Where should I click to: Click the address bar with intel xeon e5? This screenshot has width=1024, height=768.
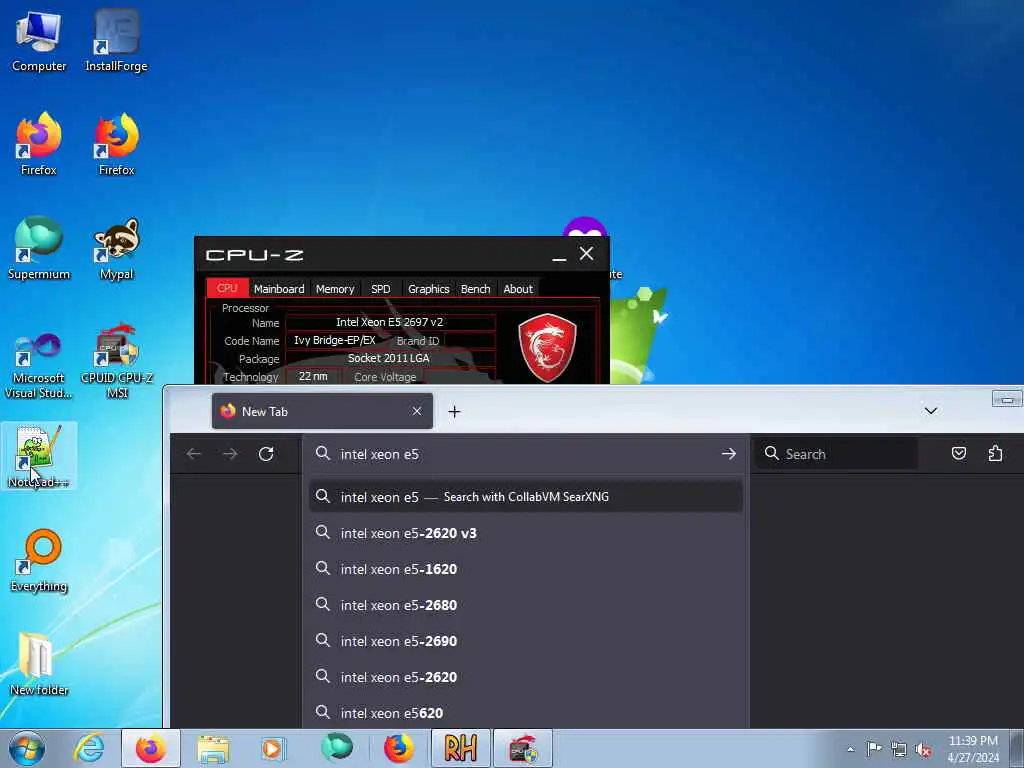[526, 454]
